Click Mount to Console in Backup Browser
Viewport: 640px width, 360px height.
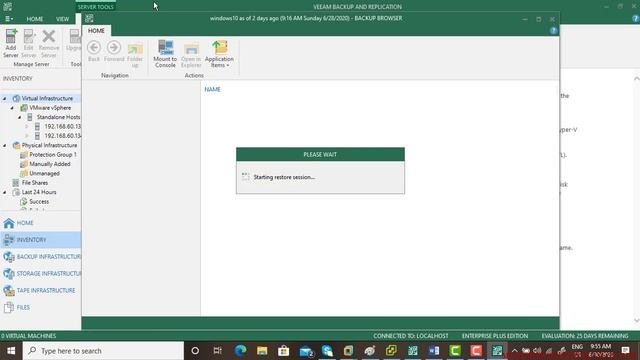coord(165,53)
